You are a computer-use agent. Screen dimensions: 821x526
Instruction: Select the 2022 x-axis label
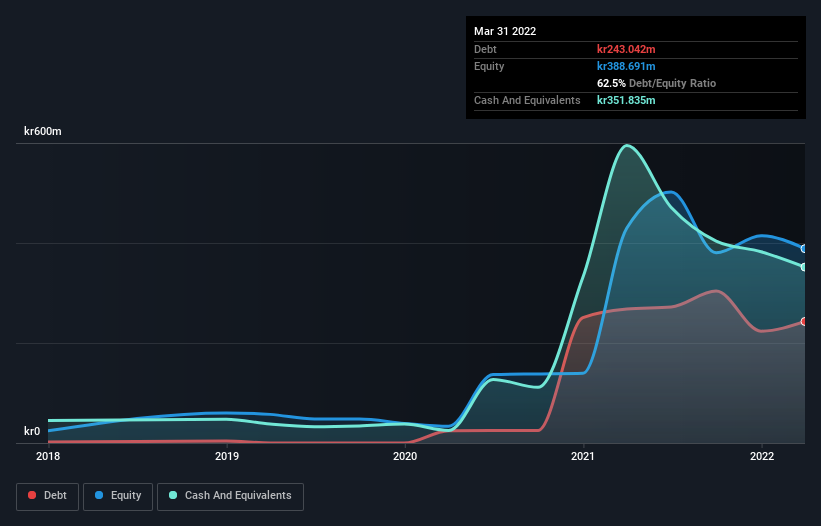click(x=762, y=456)
